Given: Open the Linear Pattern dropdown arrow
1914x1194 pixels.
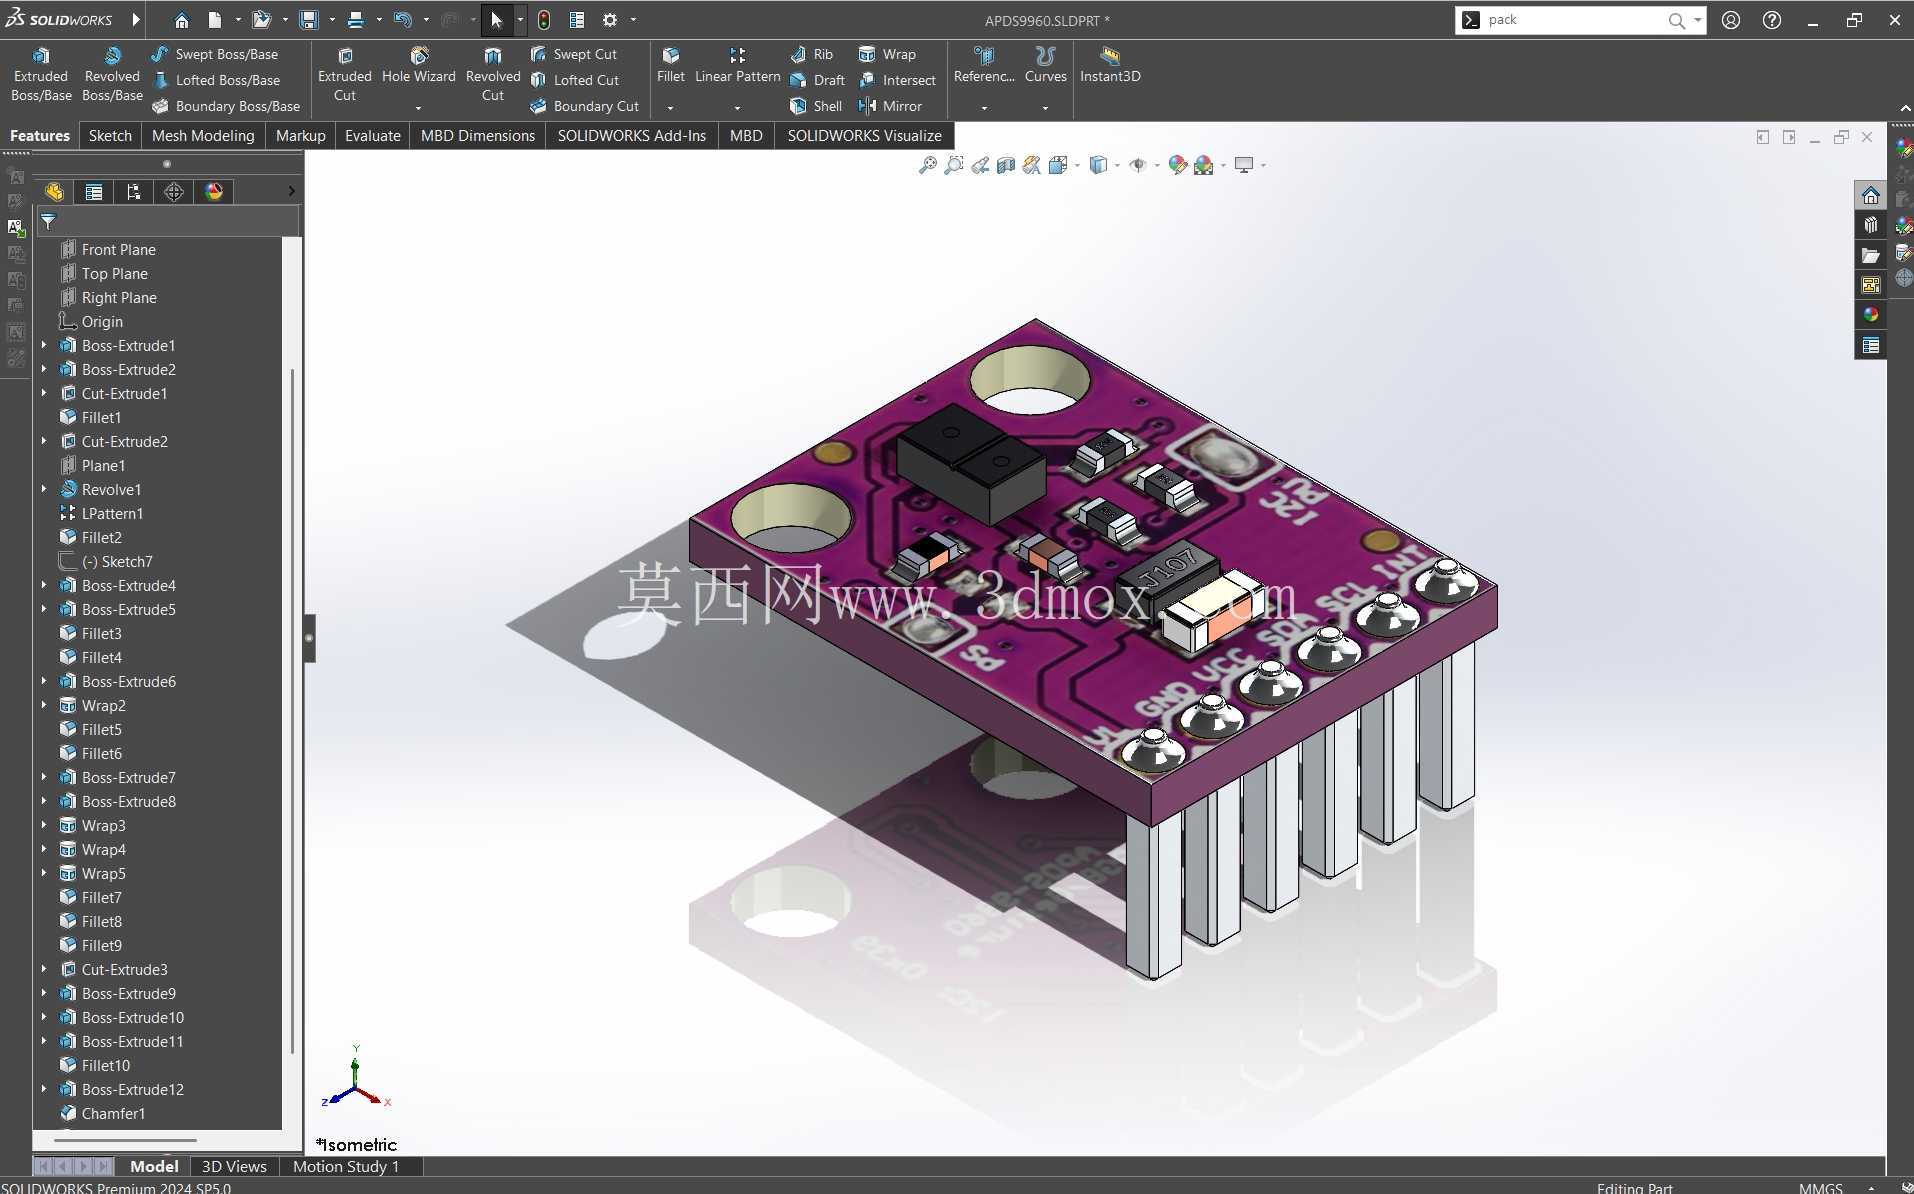Looking at the screenshot, I should pyautogui.click(x=737, y=107).
